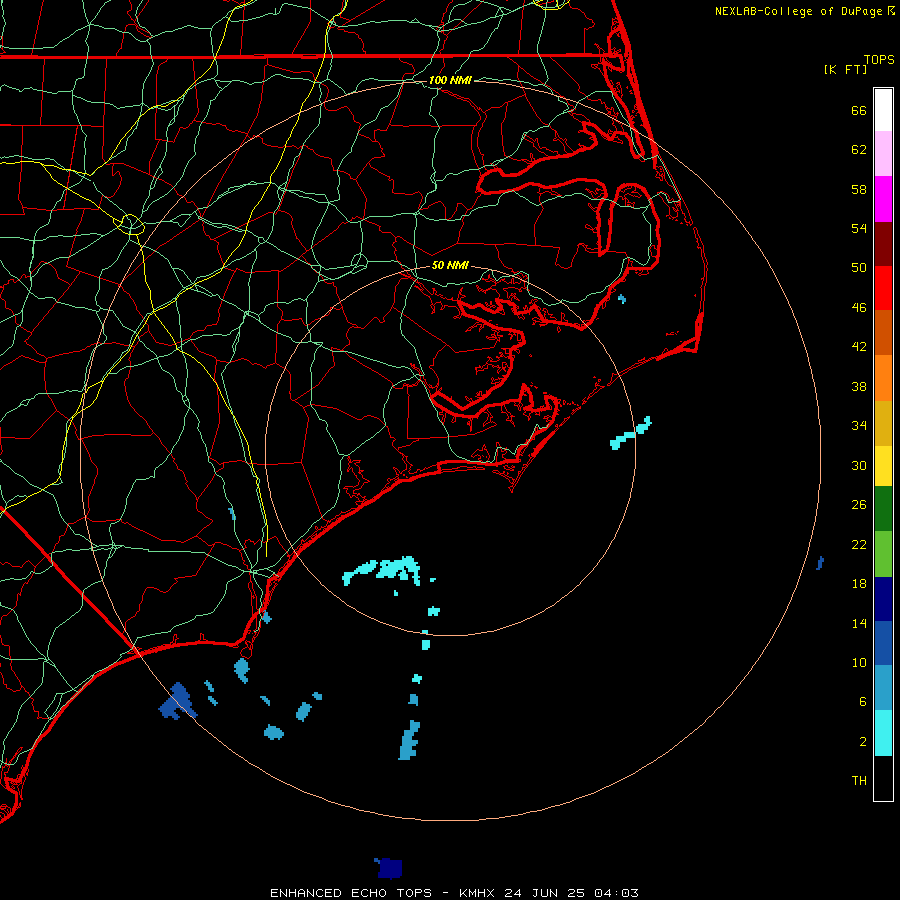Select the cyan 2 kft legend swatch

tap(883, 733)
